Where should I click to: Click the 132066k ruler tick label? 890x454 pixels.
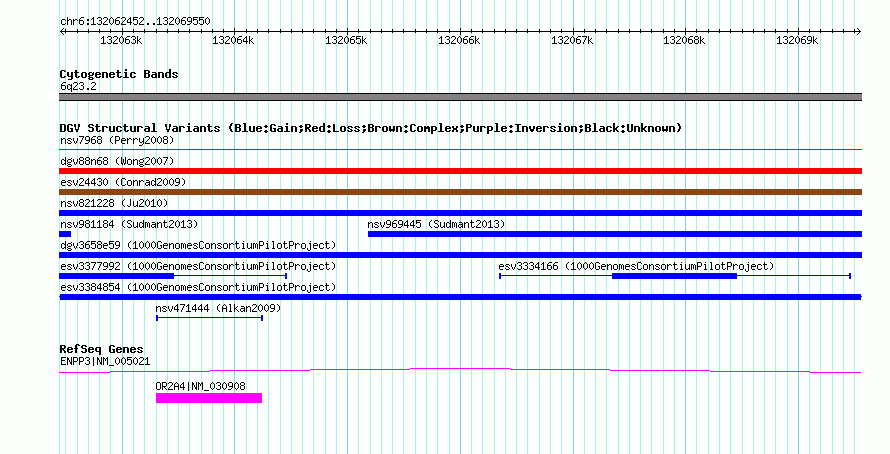459,40
